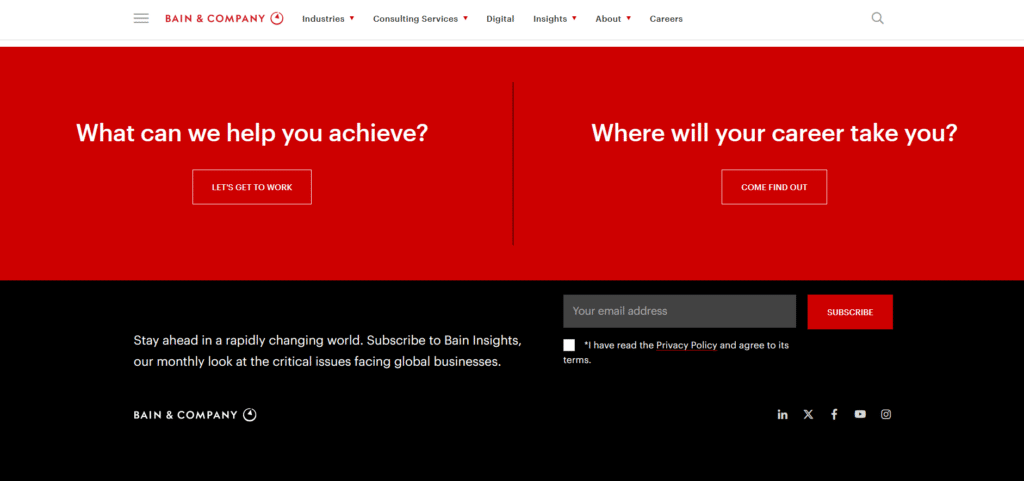Expand the Consulting Services dropdown
The height and width of the screenshot is (481, 1024).
pos(421,19)
